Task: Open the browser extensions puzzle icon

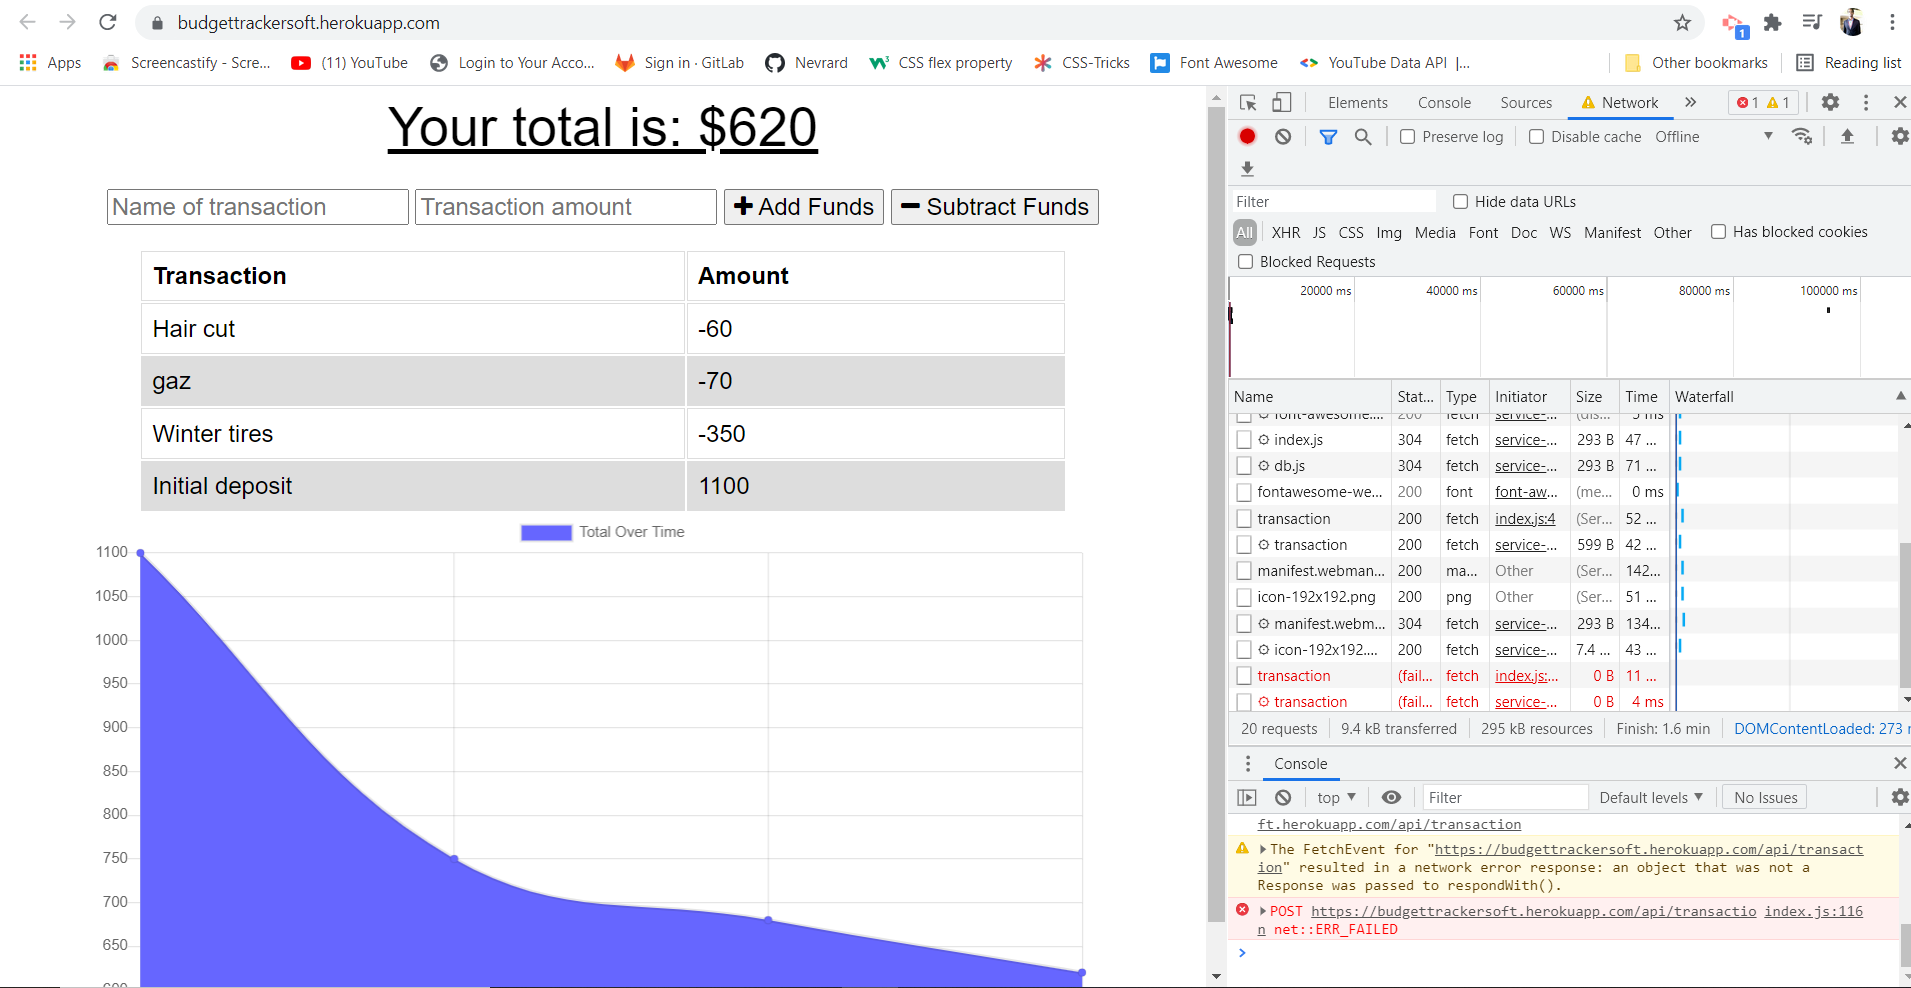Action: (x=1773, y=22)
